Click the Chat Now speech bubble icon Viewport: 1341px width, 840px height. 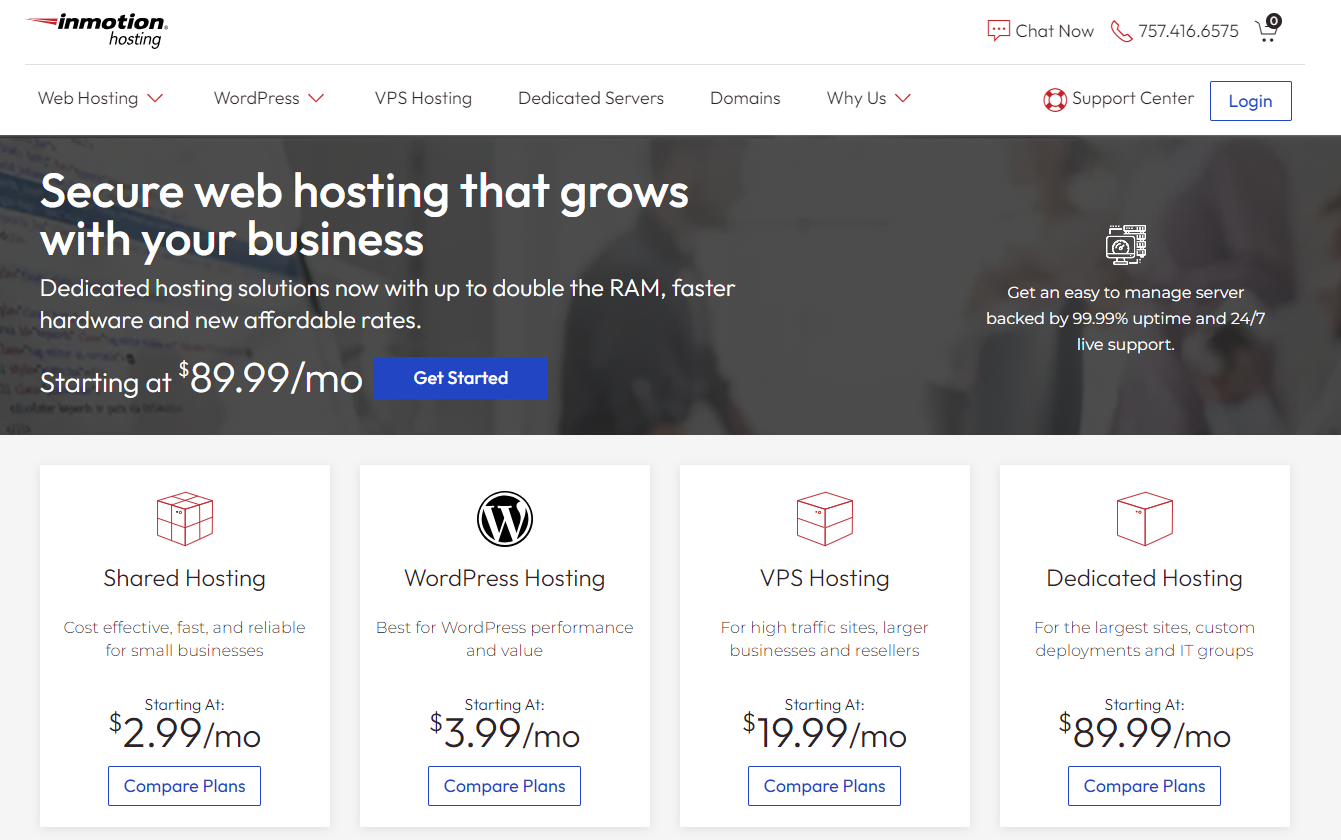(x=998, y=31)
